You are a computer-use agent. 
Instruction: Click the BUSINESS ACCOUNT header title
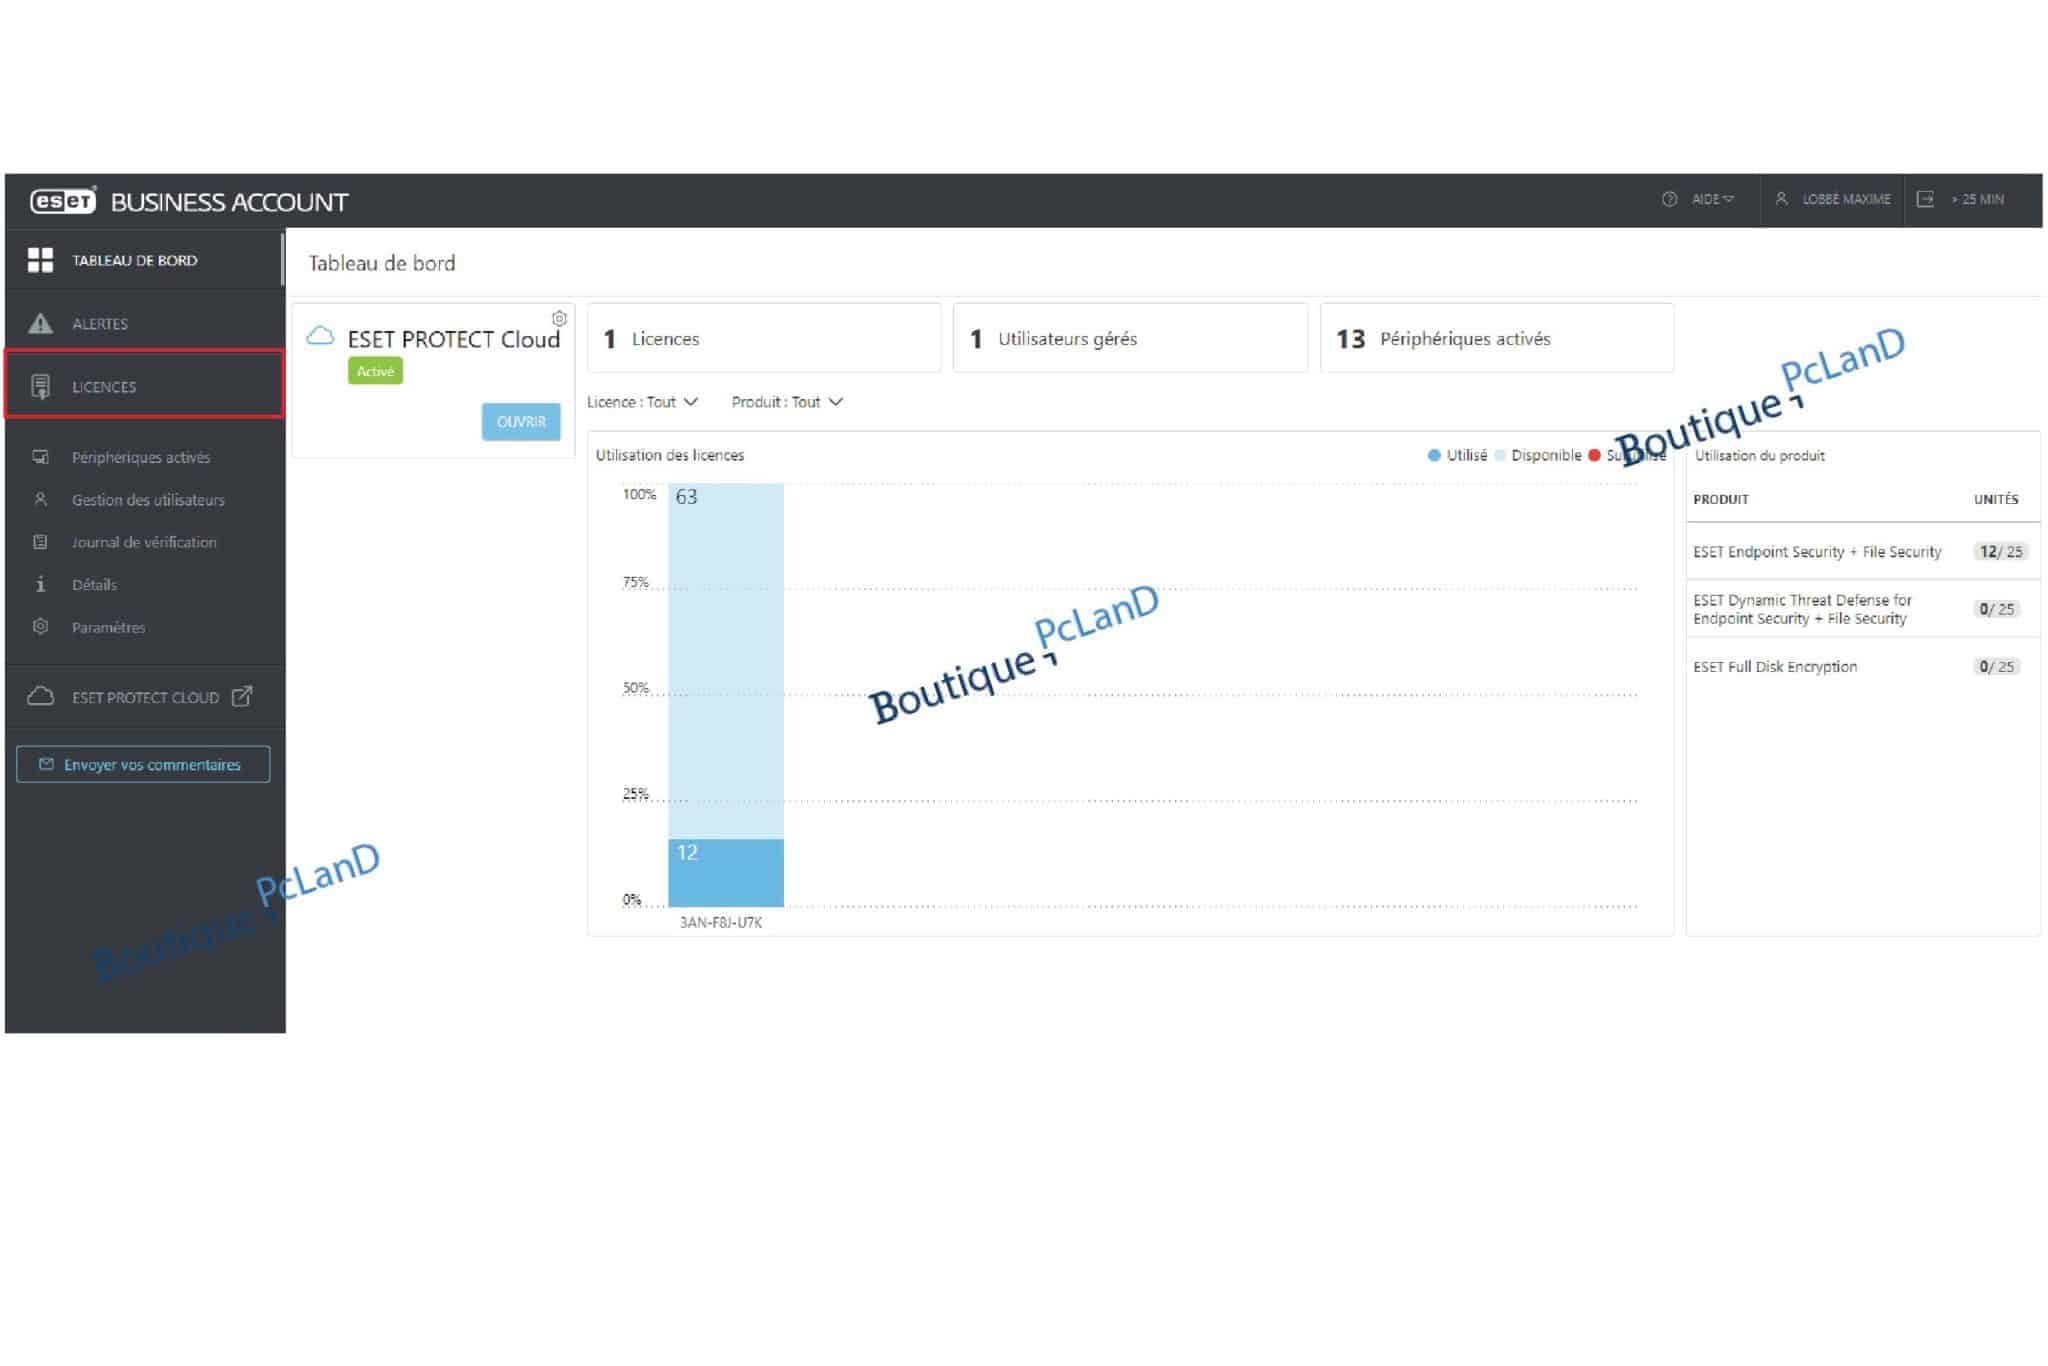coord(229,202)
